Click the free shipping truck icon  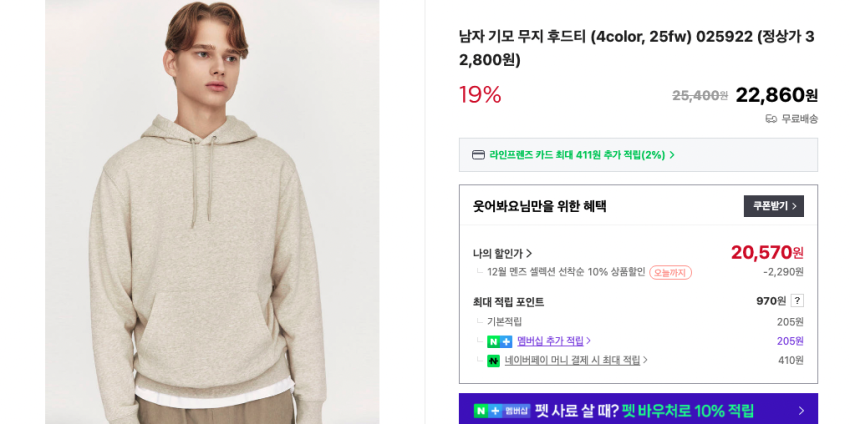771,119
